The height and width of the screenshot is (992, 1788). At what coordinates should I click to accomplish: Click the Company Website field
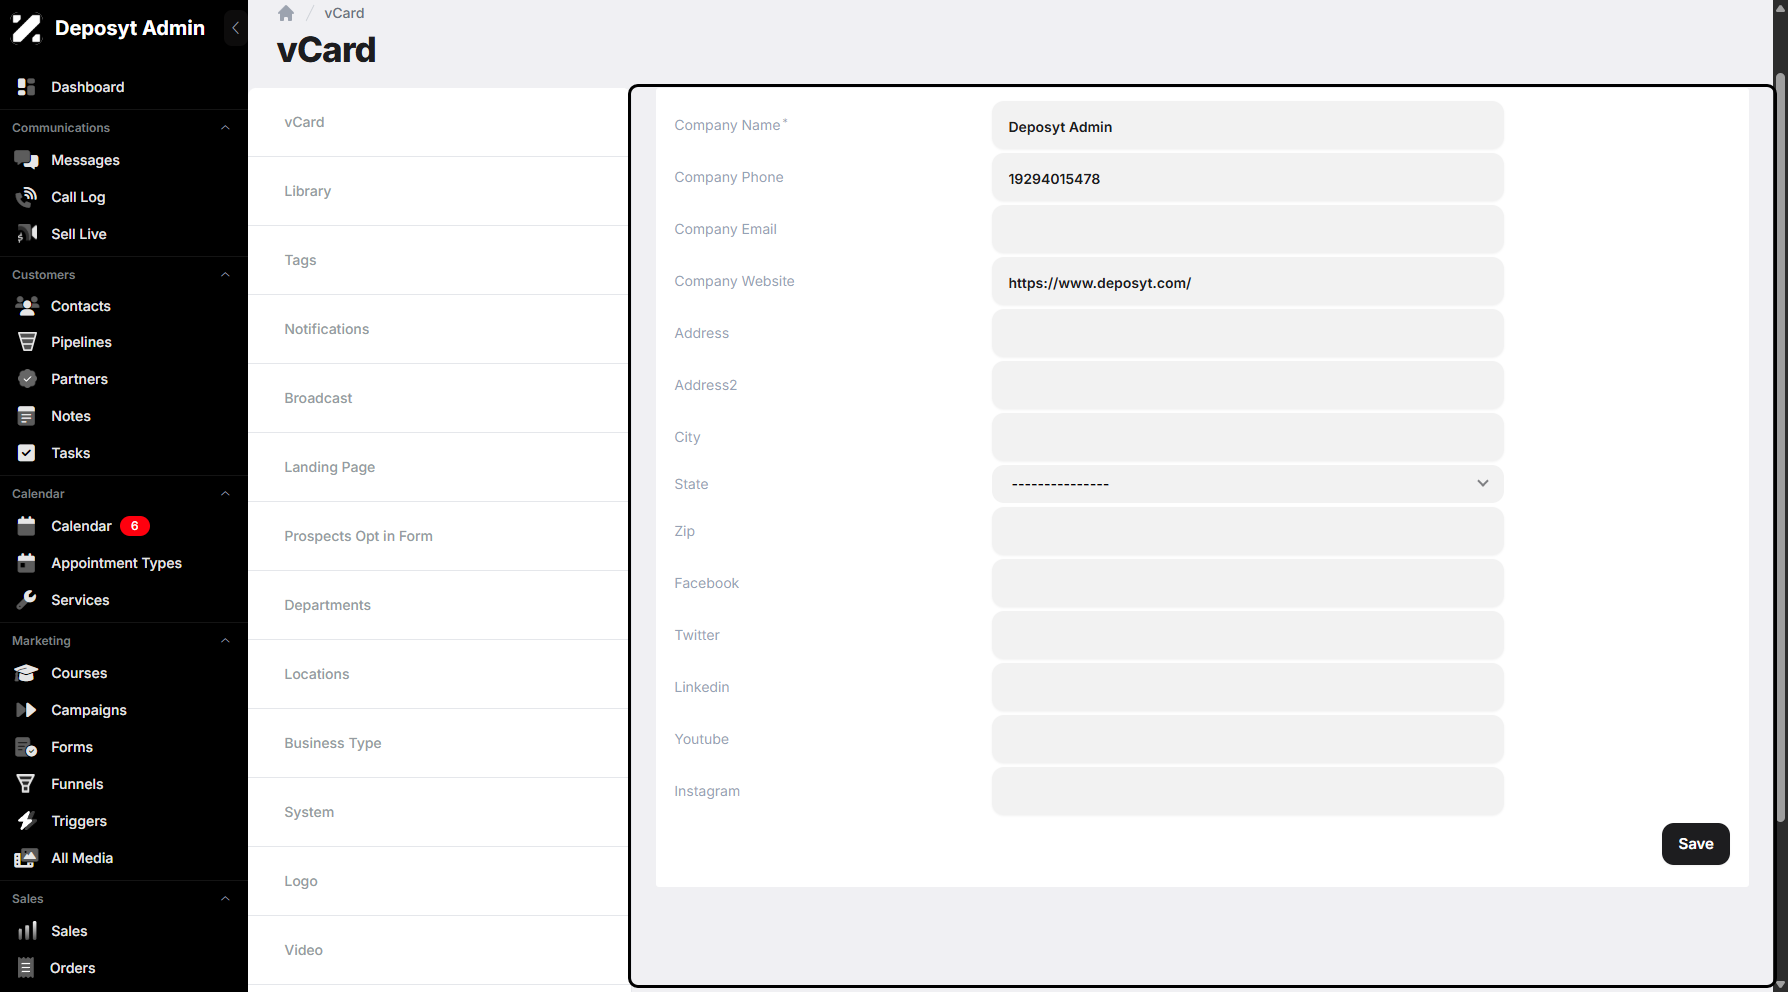coord(1247,282)
